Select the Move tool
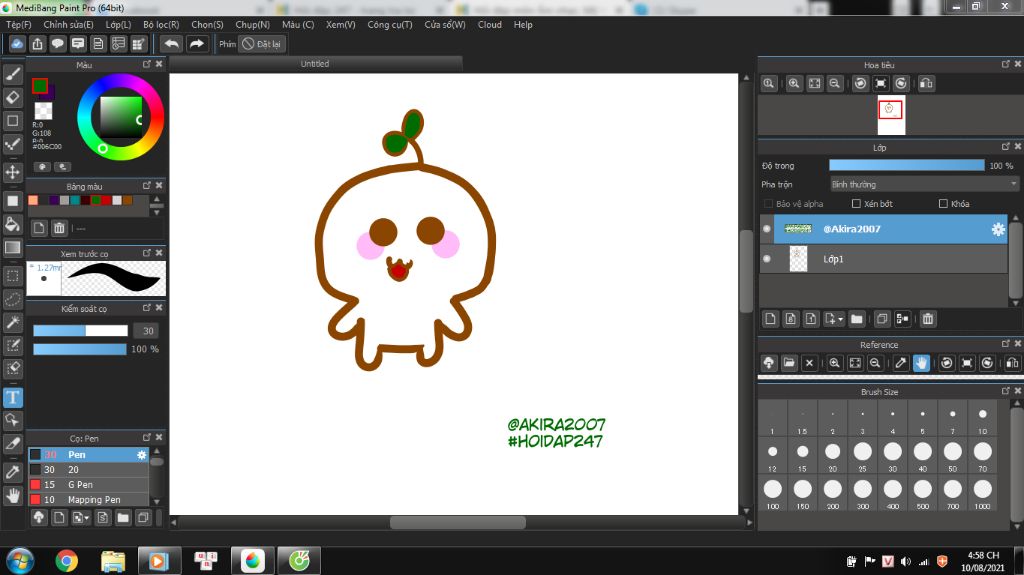The image size is (1024, 575). click(13, 172)
